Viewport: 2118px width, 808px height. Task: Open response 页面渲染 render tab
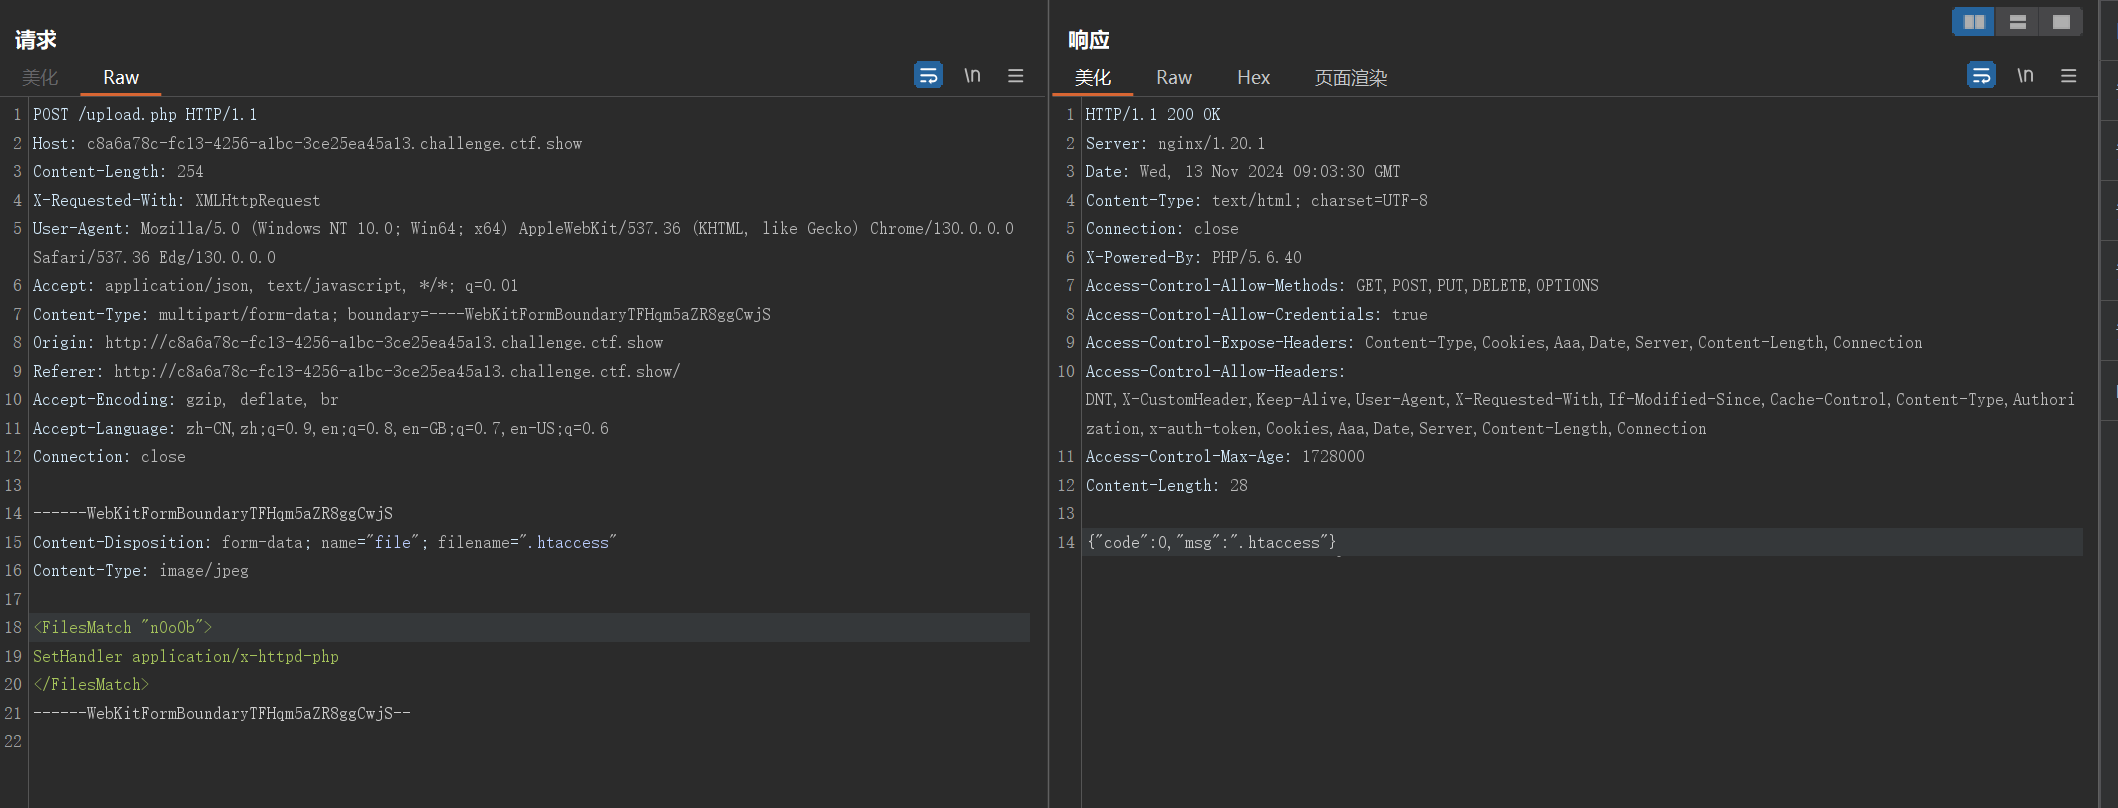pos(1351,77)
